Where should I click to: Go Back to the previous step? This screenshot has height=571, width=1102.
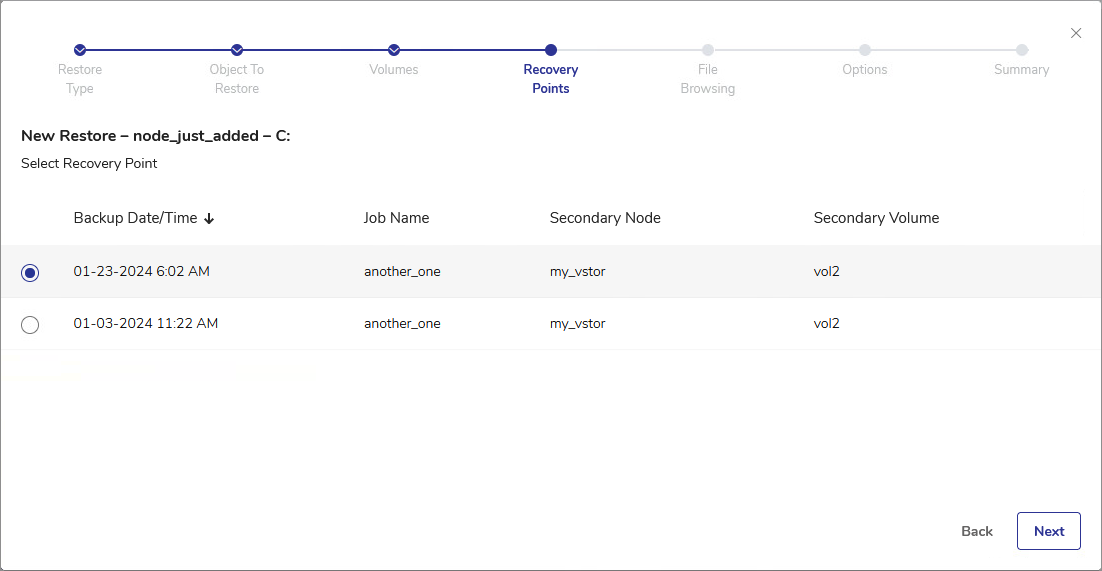(x=977, y=531)
